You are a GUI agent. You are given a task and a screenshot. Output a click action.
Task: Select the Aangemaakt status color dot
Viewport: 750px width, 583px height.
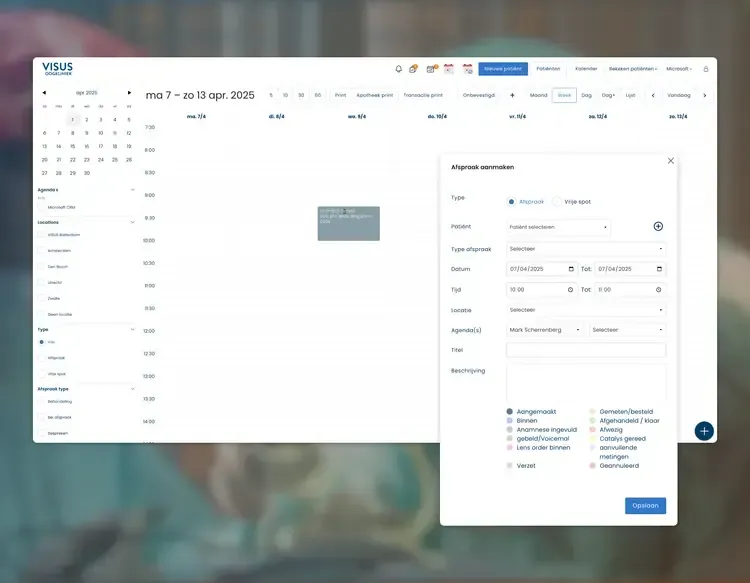[x=510, y=411]
